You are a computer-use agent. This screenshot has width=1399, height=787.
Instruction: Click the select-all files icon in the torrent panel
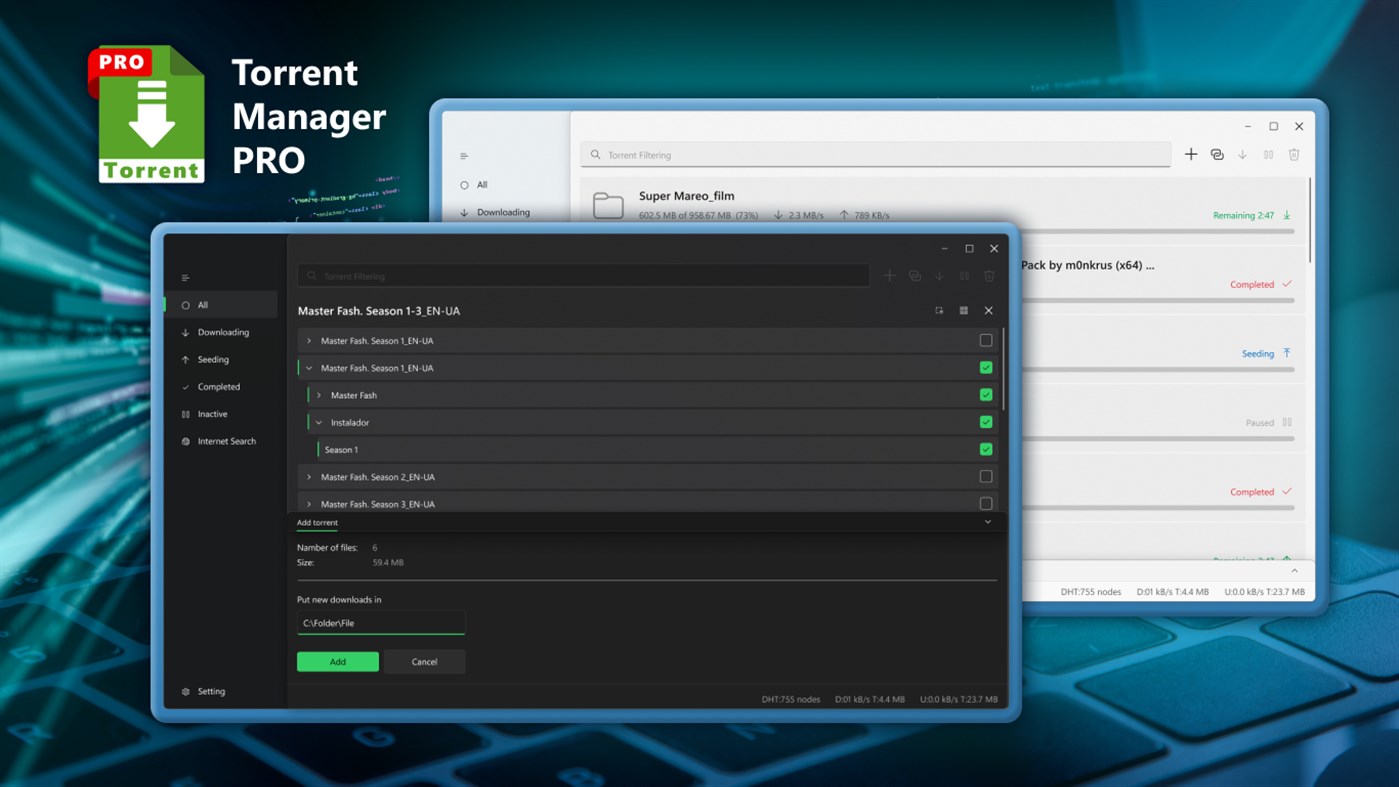[939, 310]
